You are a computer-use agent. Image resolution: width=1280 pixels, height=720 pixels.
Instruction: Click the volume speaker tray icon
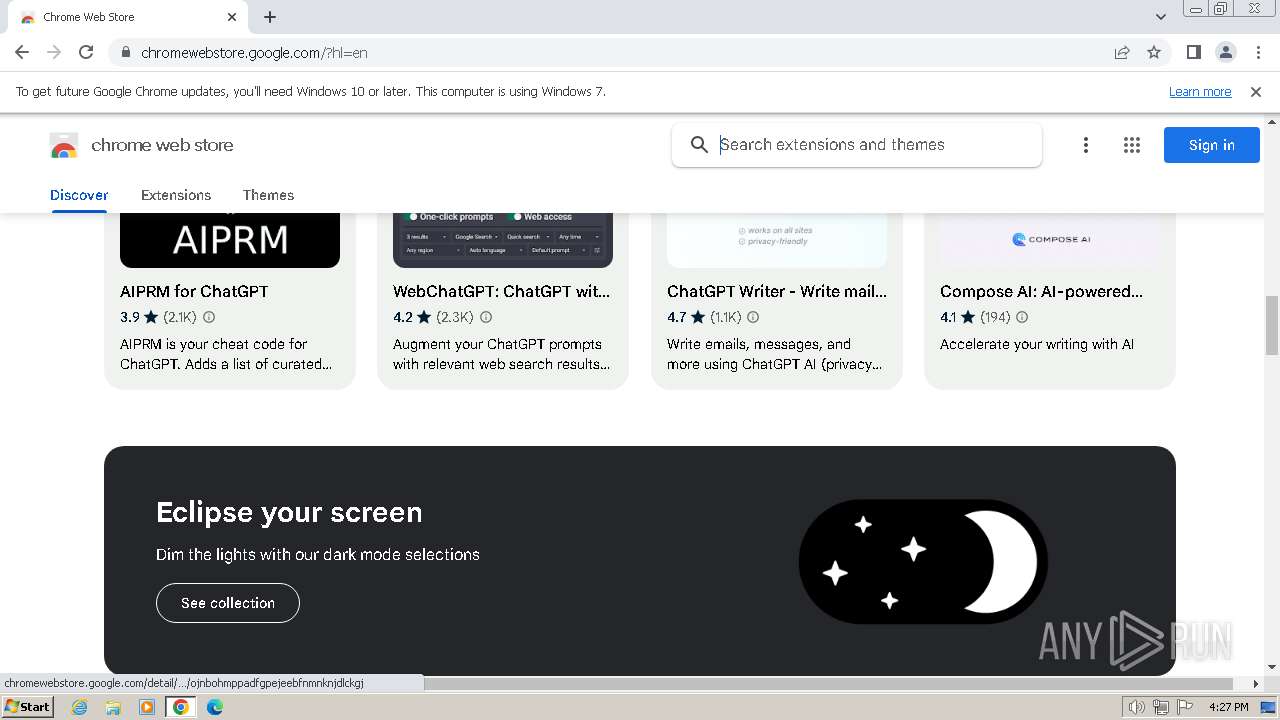tap(1136, 707)
